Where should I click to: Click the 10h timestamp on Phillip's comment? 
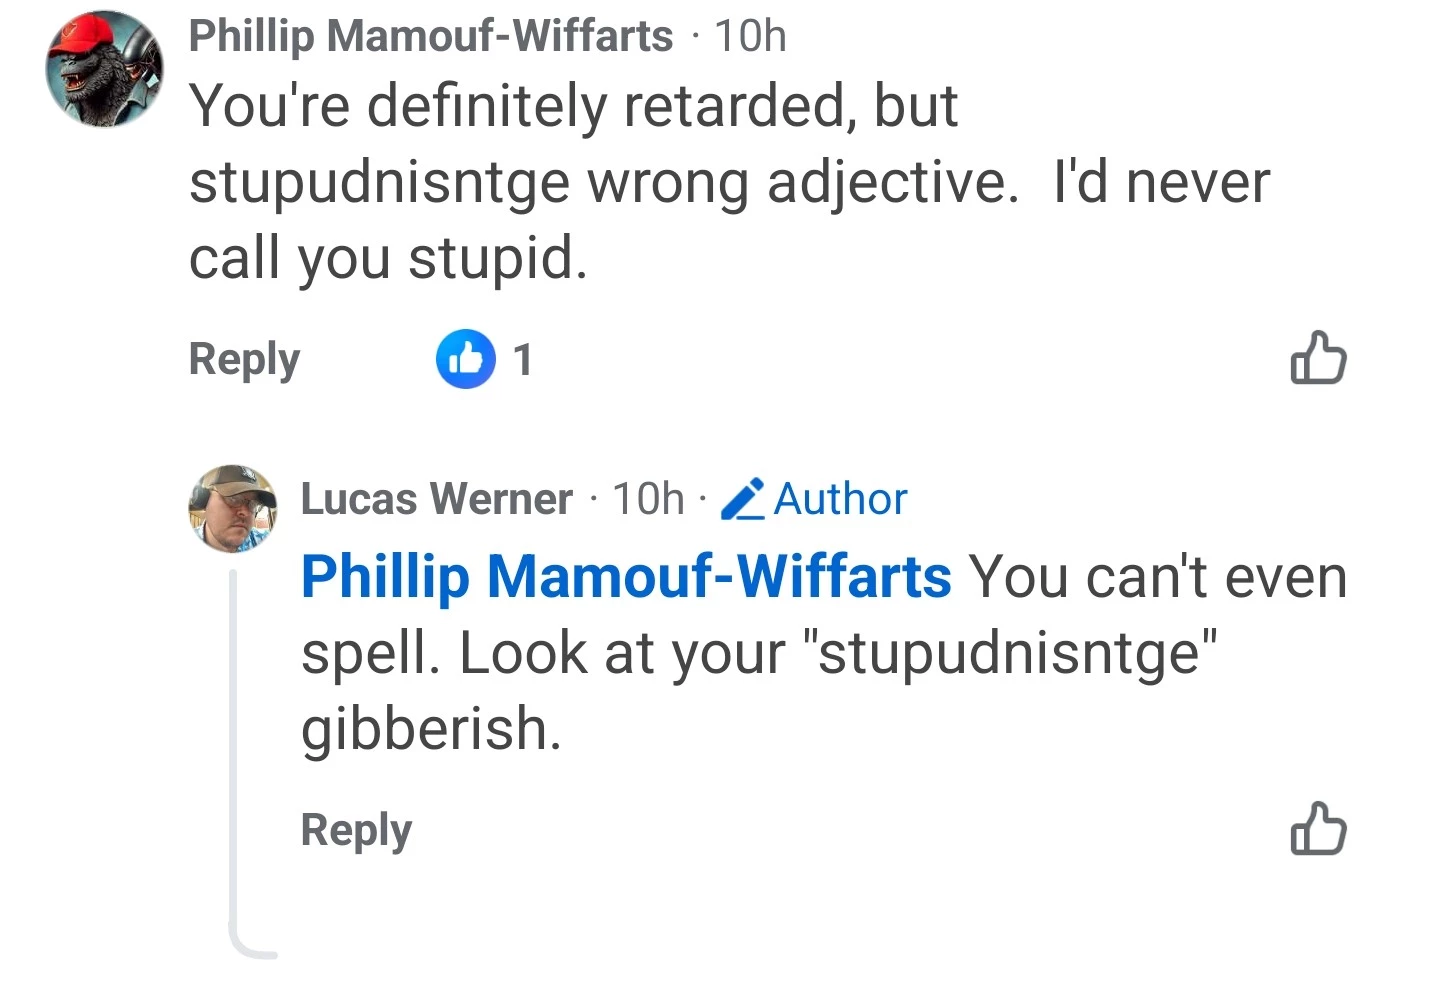[750, 36]
